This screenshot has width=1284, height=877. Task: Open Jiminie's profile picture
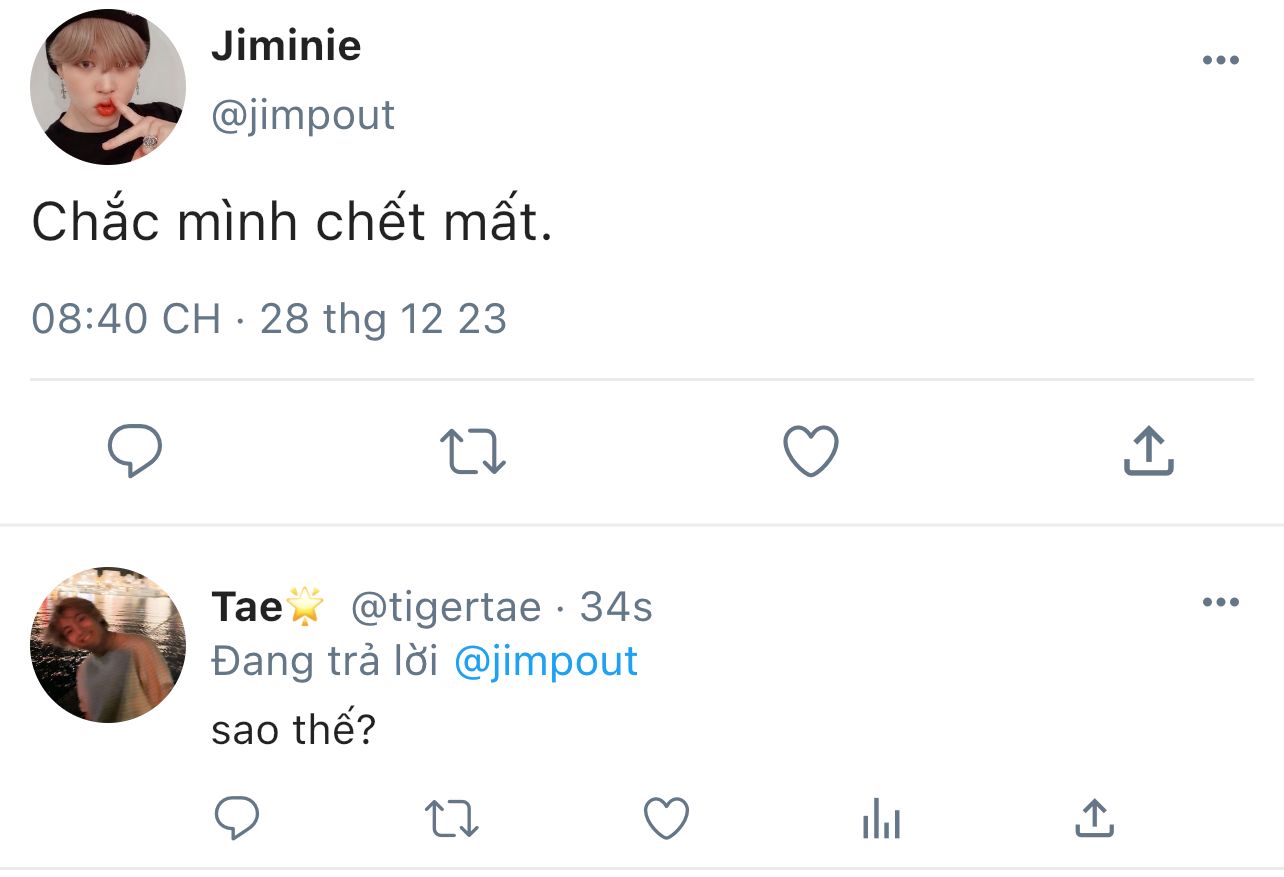108,88
